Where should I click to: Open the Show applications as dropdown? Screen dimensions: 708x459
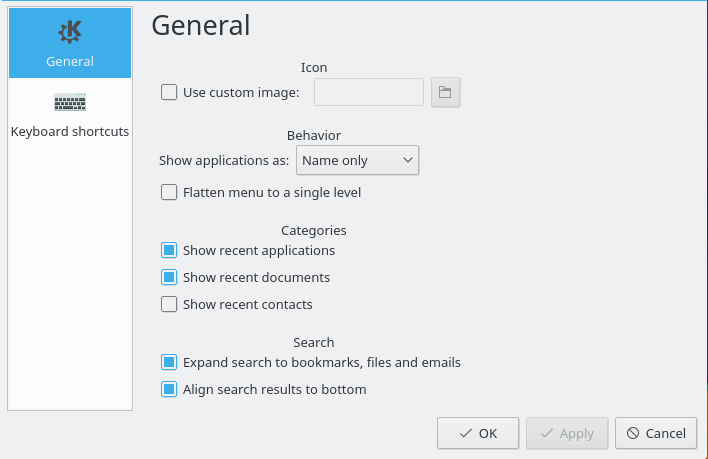356,160
